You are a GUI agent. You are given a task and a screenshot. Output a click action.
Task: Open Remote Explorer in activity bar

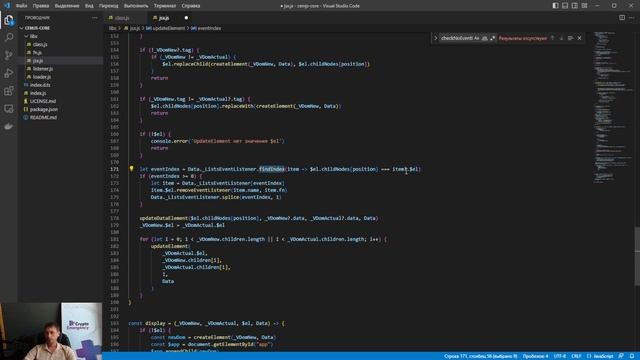pos(9,109)
